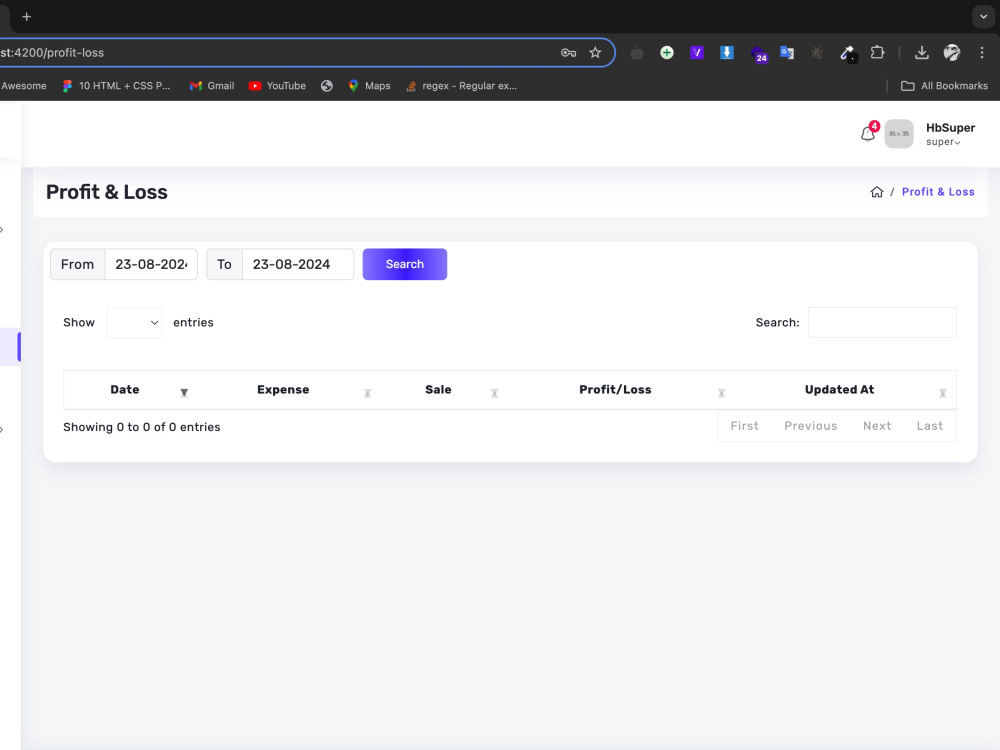Open the Google Translate extension
This screenshot has height=750, width=1000.
[x=787, y=52]
